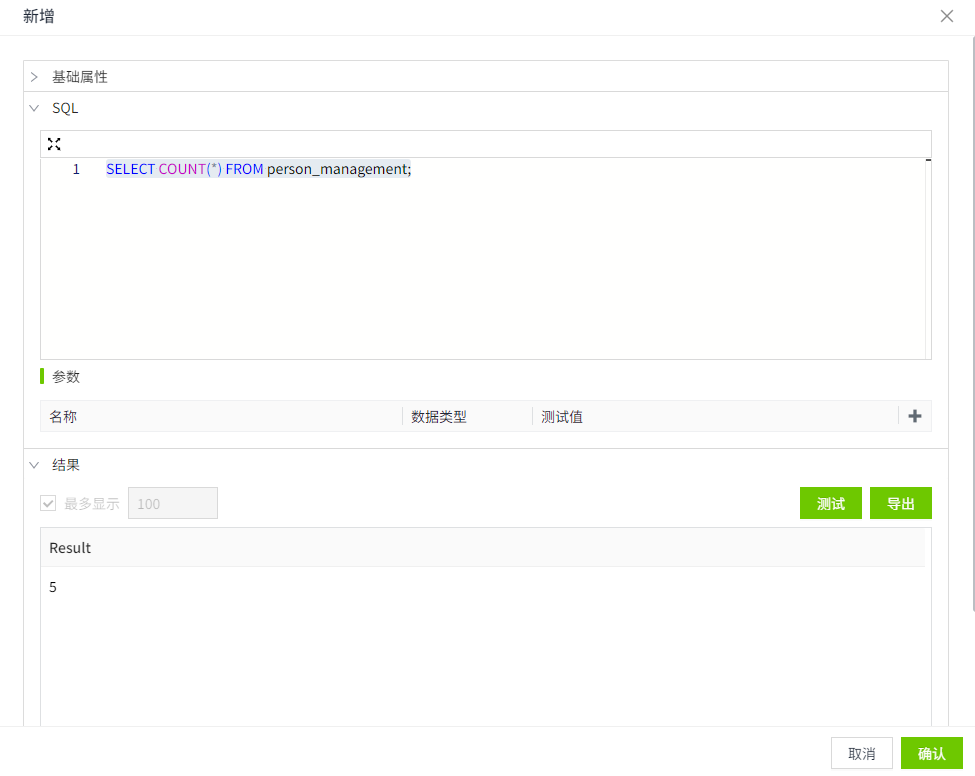Toggle the 最多显示 checkbox
Image resolution: width=975 pixels, height=776 pixels.
(48, 503)
